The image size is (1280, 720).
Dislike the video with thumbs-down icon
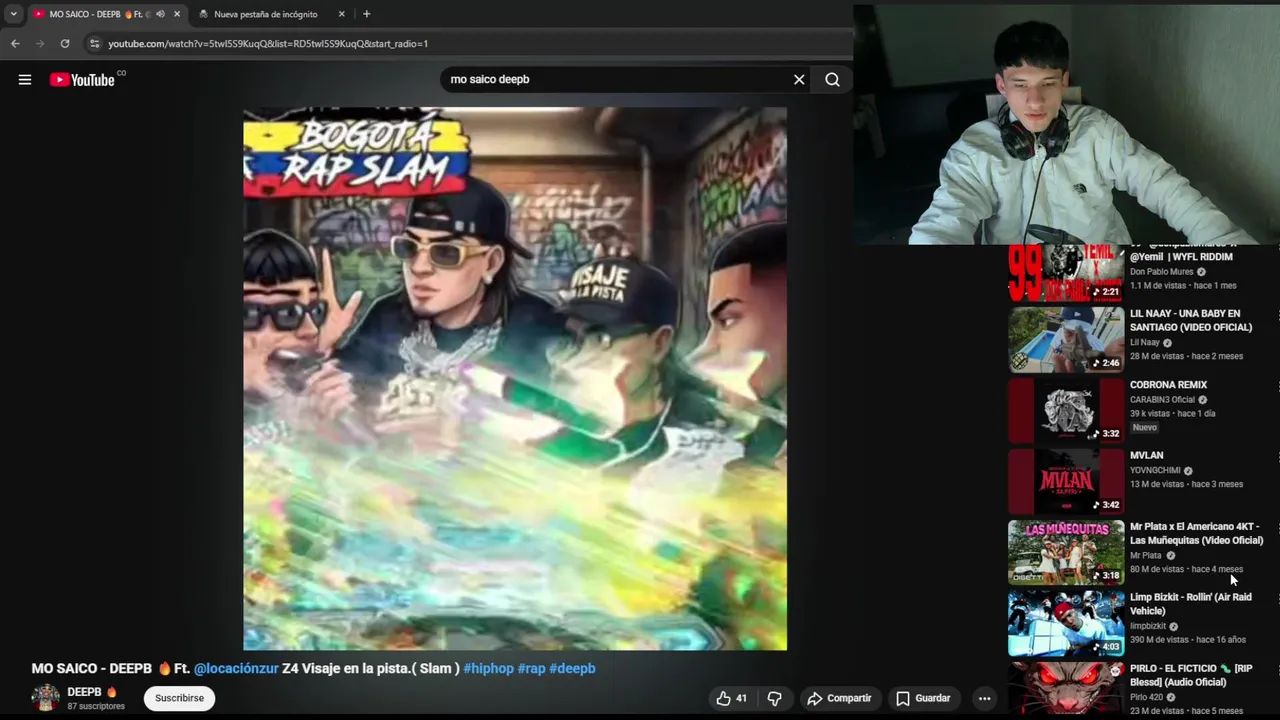tap(774, 698)
